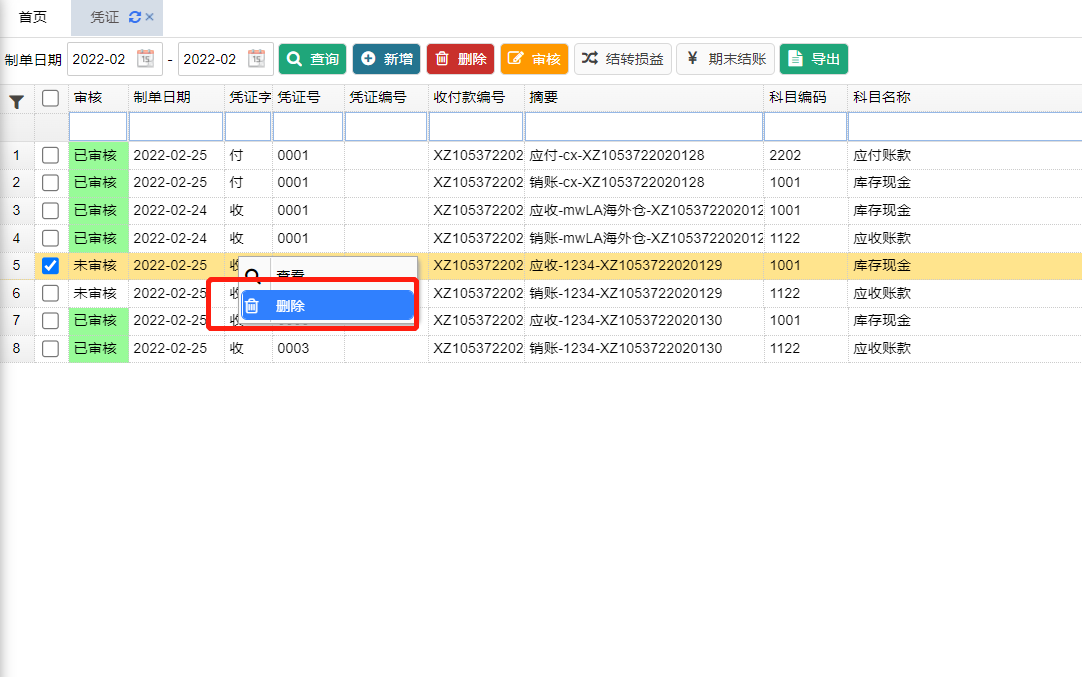Screen dimensions: 1082x677
Task: Click the refresh icon on 凭证 tab
Action: [135, 17]
